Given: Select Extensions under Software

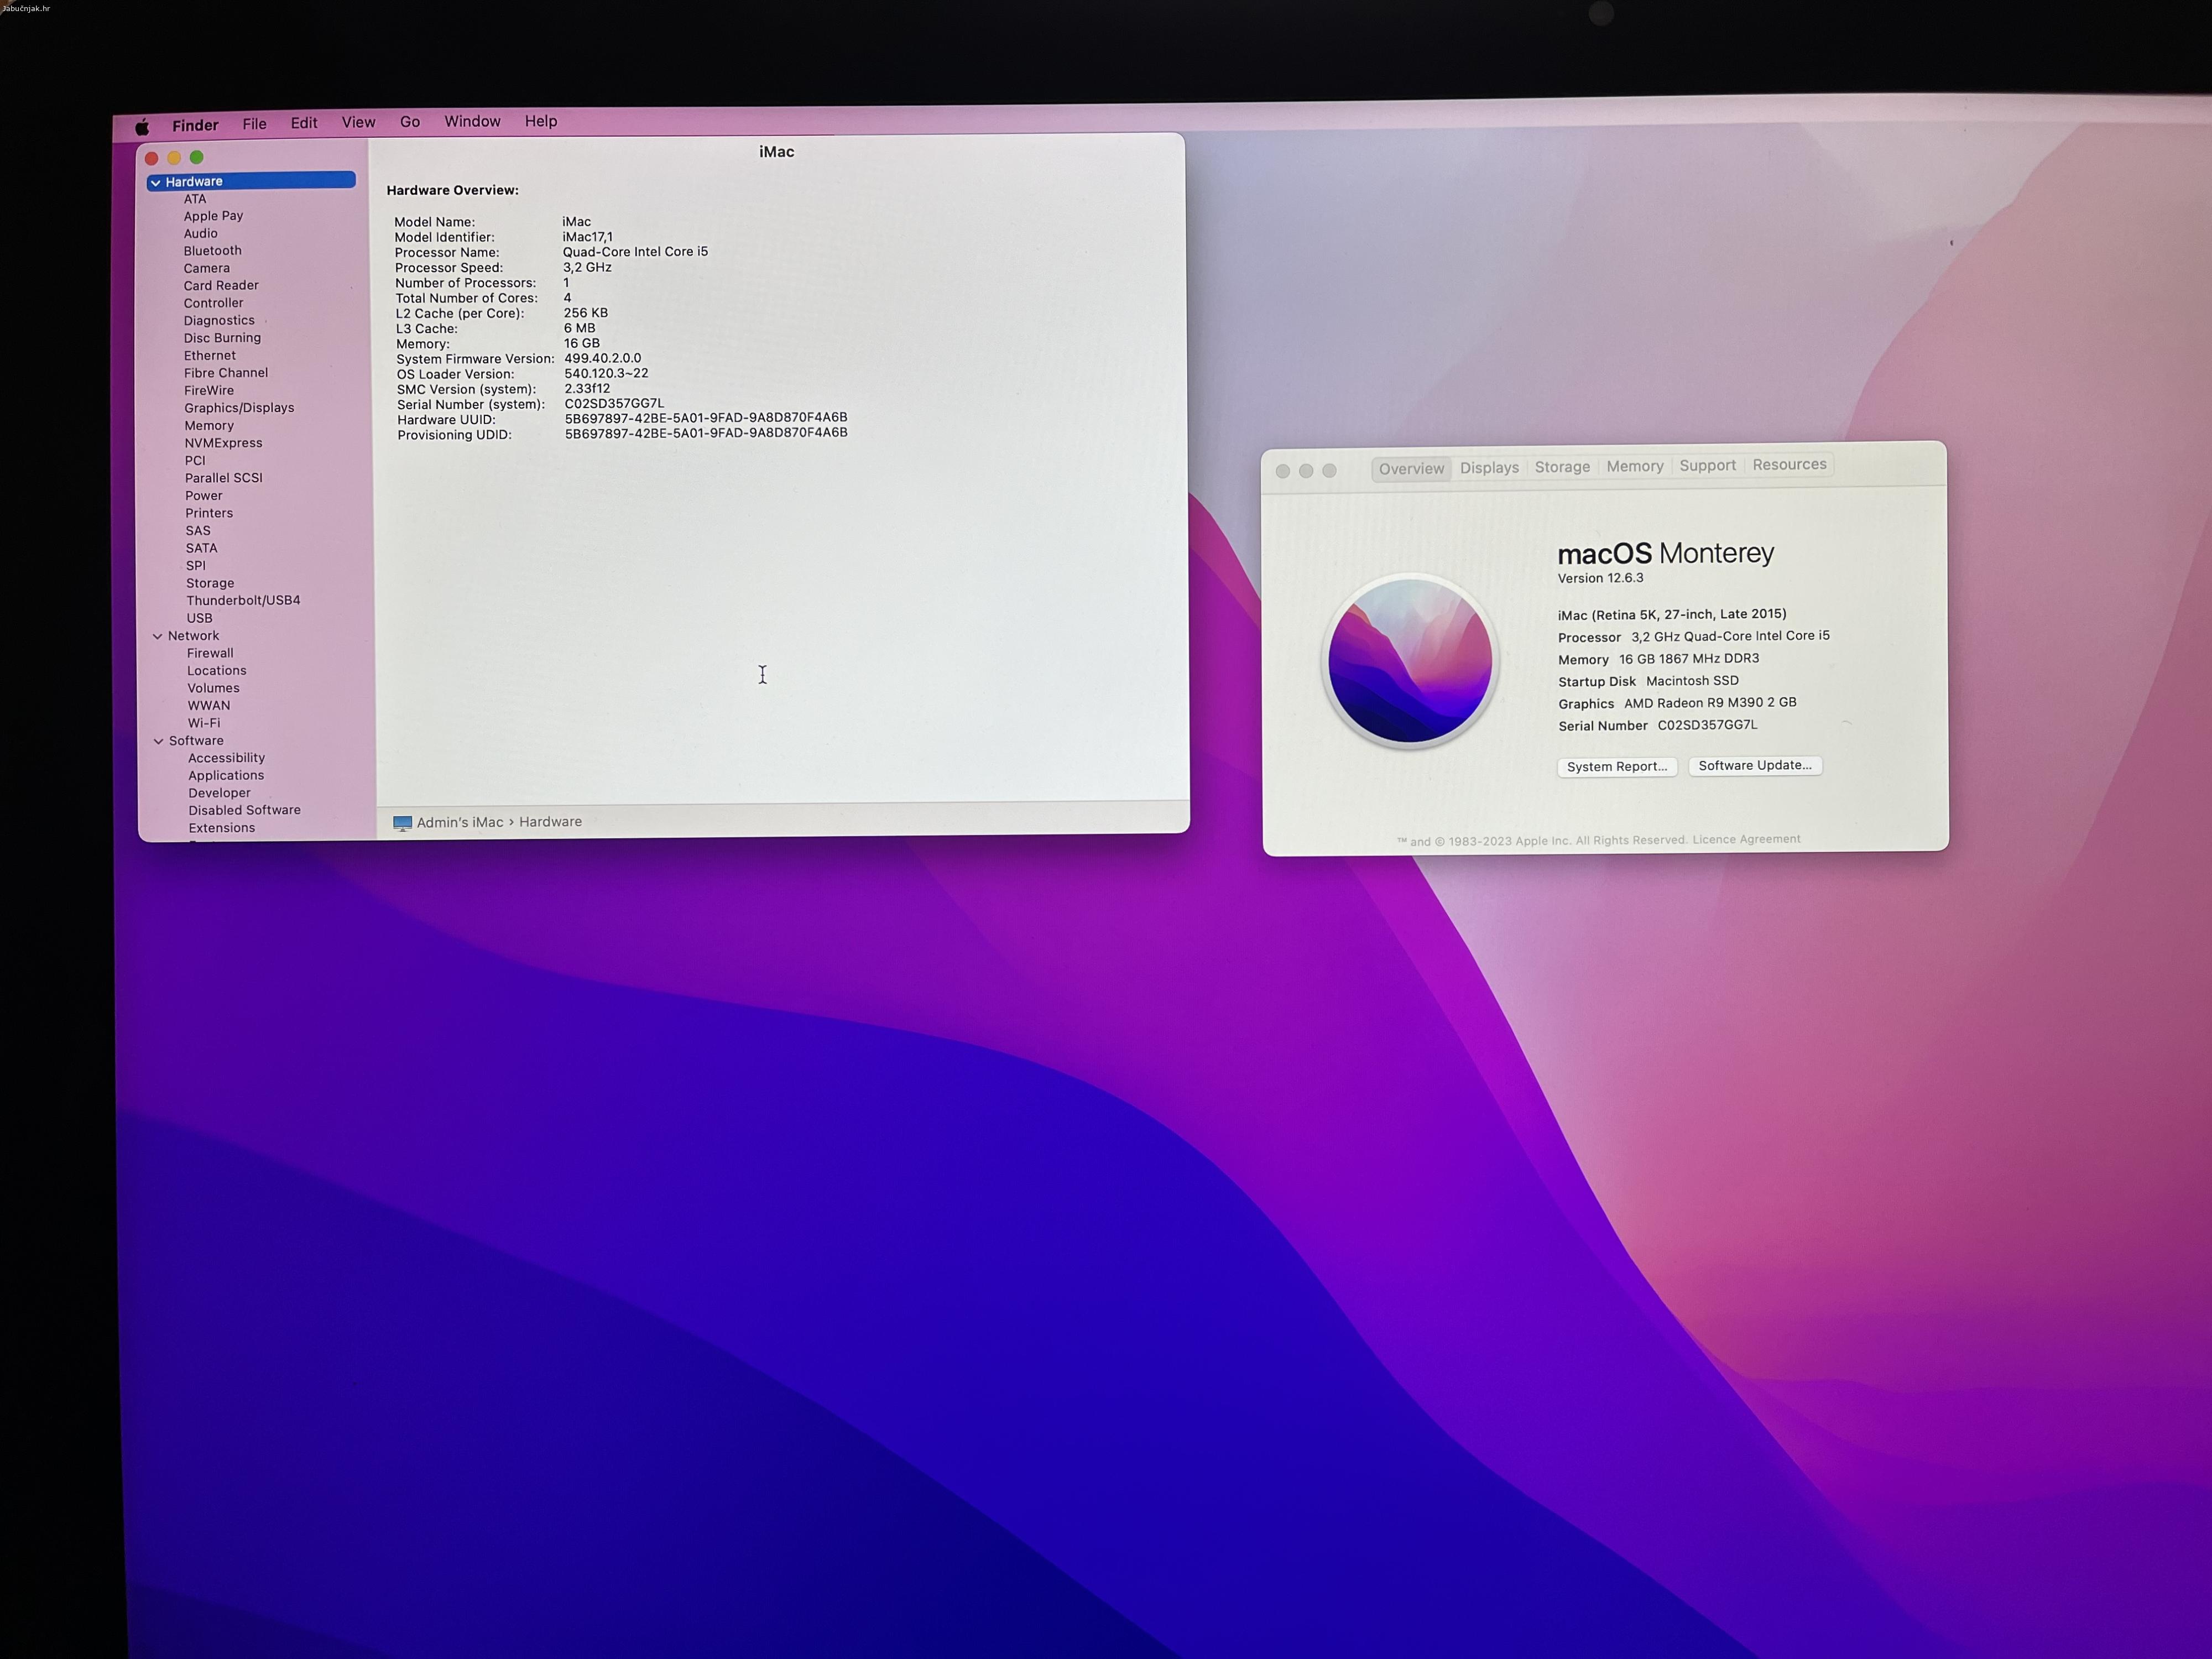Looking at the screenshot, I should pyautogui.click(x=222, y=828).
